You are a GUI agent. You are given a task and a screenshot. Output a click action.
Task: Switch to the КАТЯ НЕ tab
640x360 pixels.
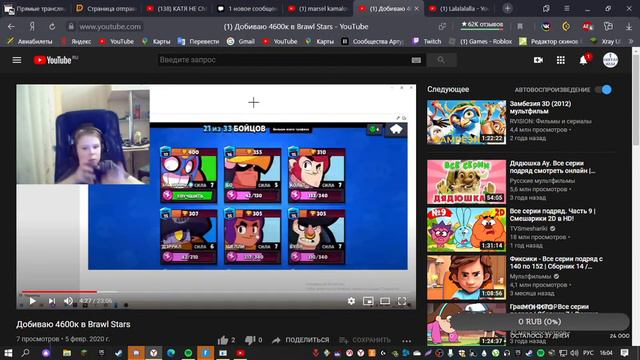[x=176, y=8]
